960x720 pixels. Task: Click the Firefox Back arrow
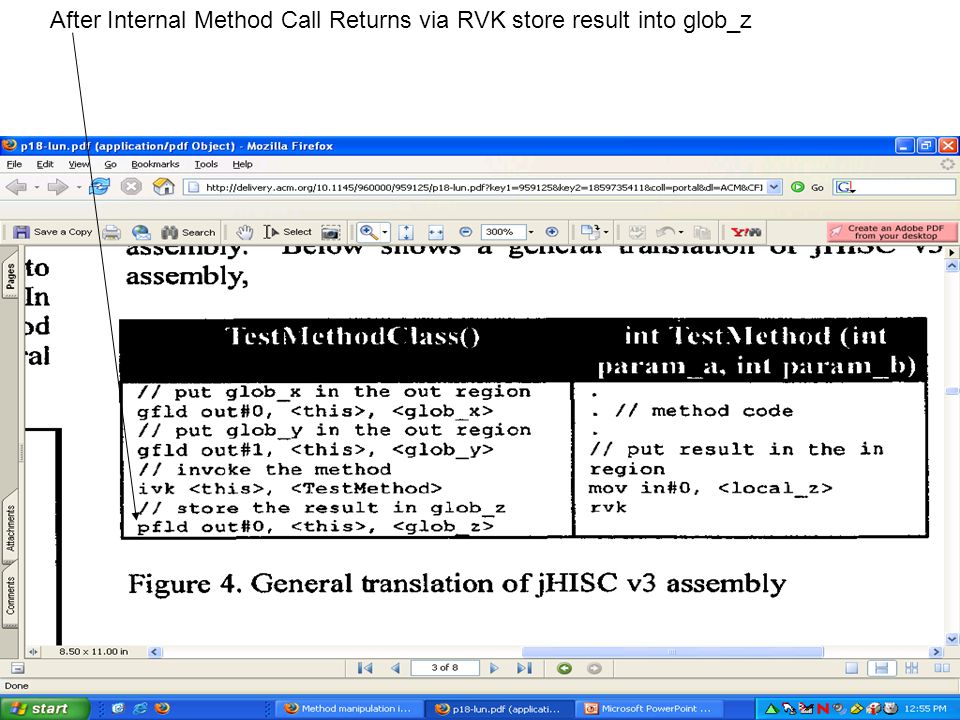point(17,187)
